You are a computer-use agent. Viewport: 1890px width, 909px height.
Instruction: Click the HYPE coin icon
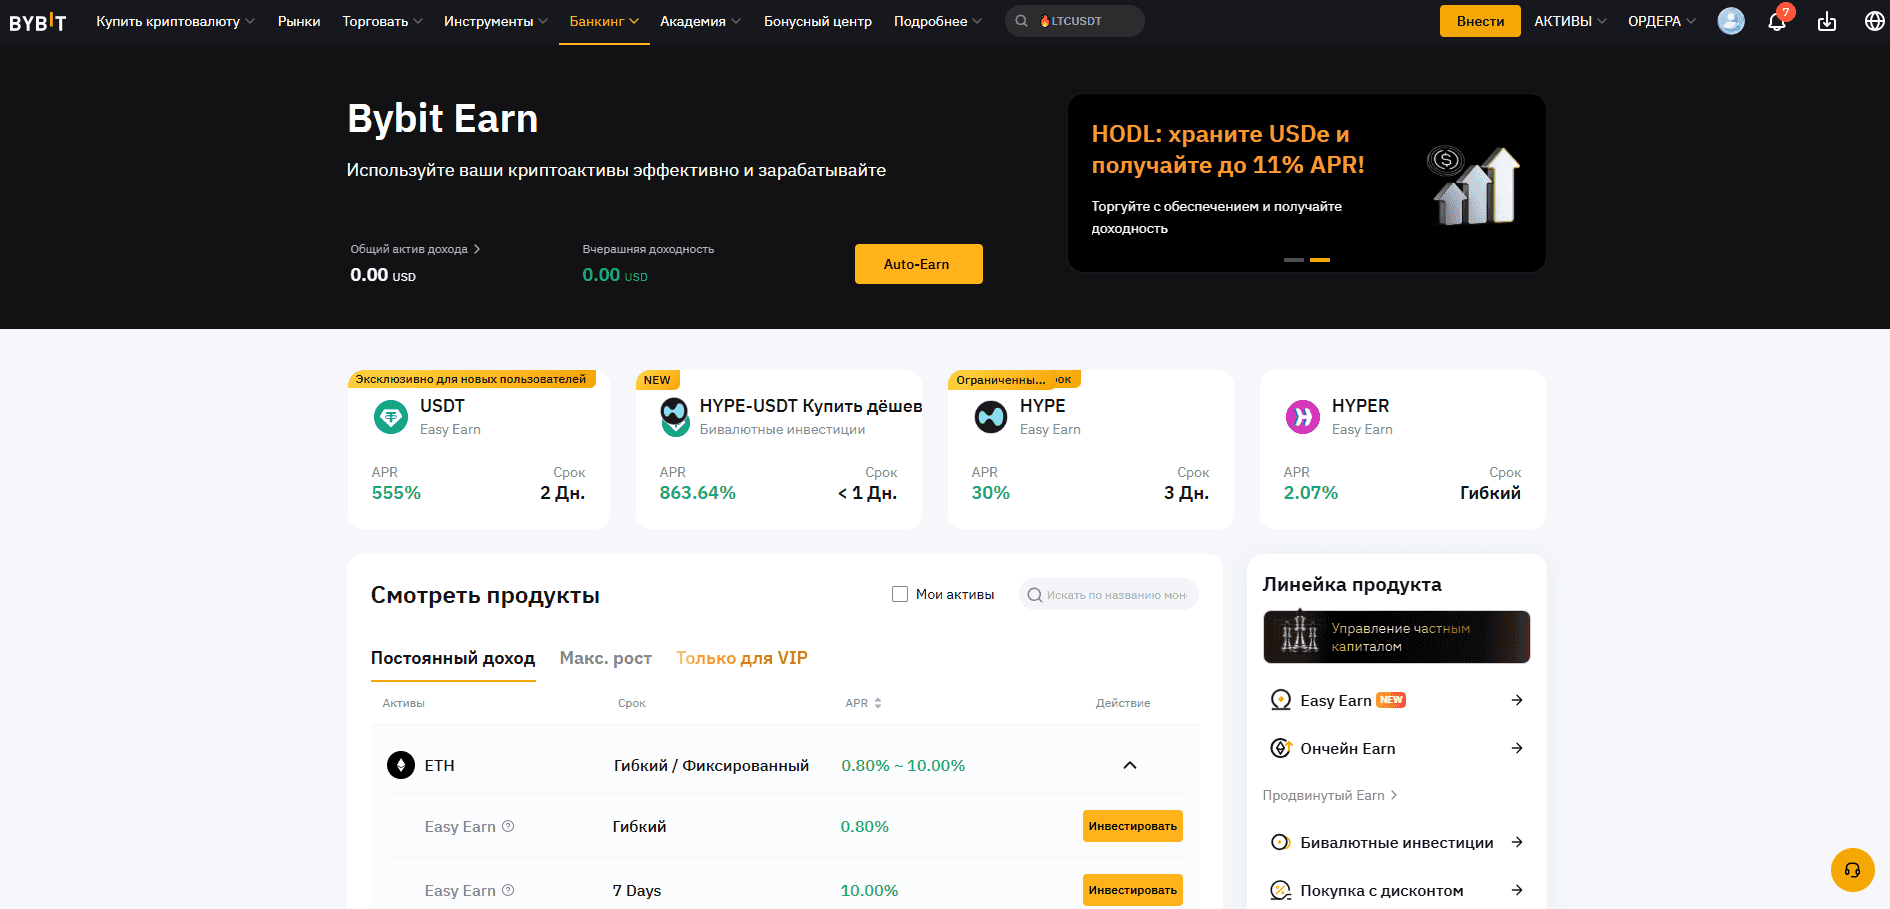pyautogui.click(x=991, y=416)
